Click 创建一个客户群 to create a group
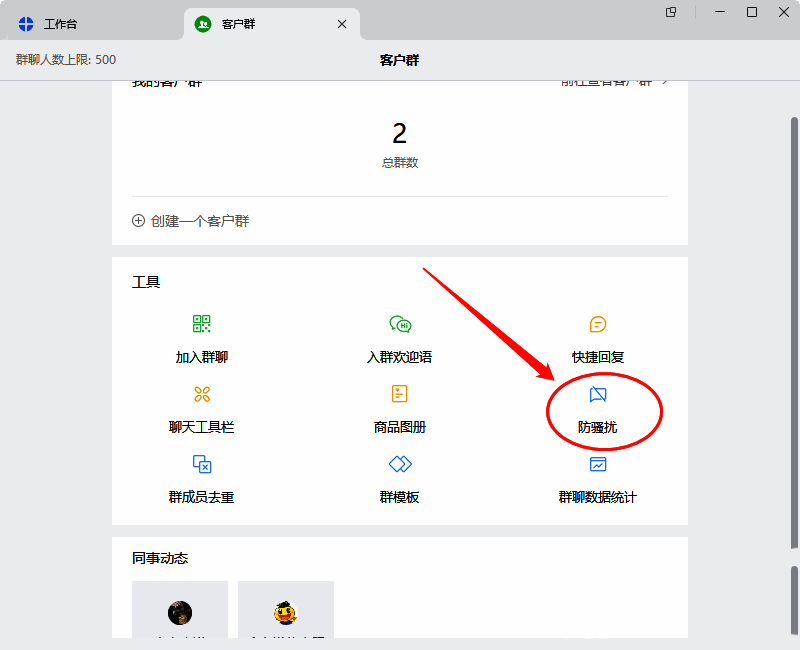 [190, 220]
